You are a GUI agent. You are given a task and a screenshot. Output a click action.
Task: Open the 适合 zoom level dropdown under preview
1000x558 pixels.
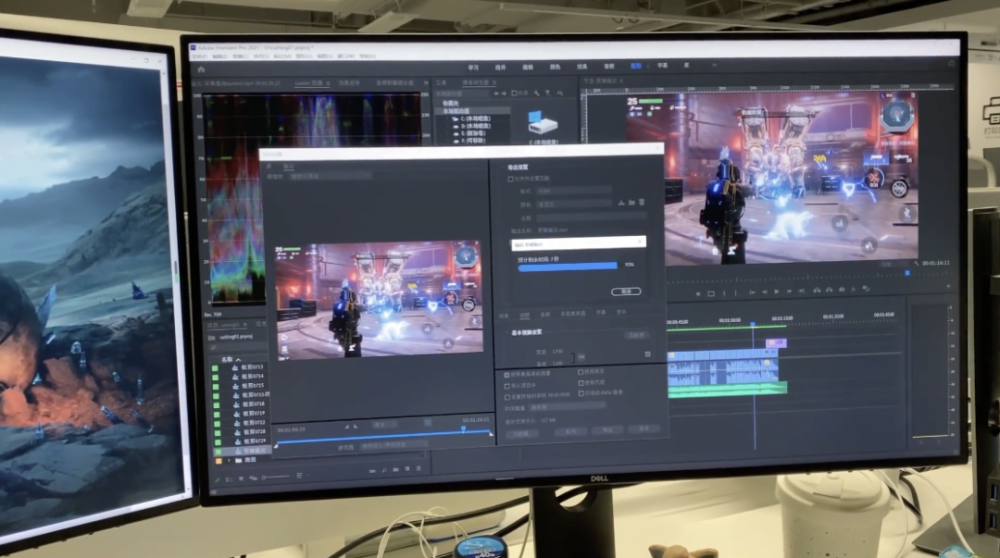tap(386, 424)
